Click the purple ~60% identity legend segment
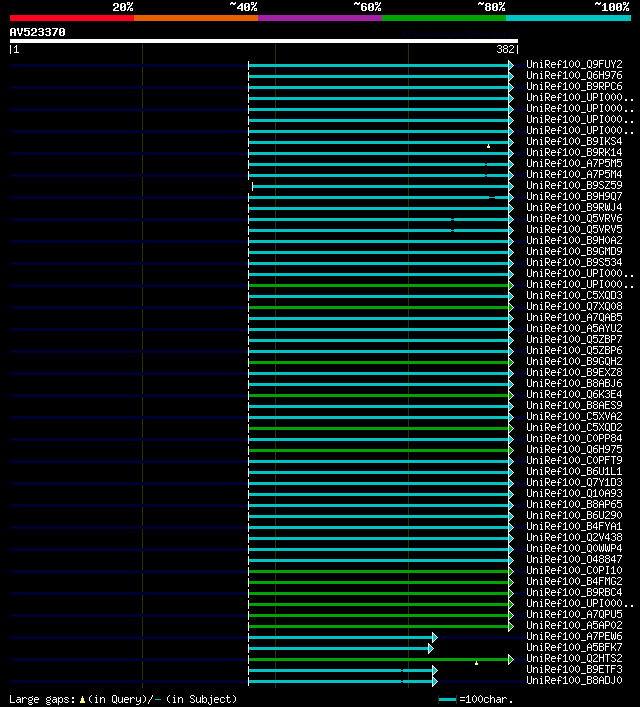Viewport: 640px width, 707px height. [320, 18]
